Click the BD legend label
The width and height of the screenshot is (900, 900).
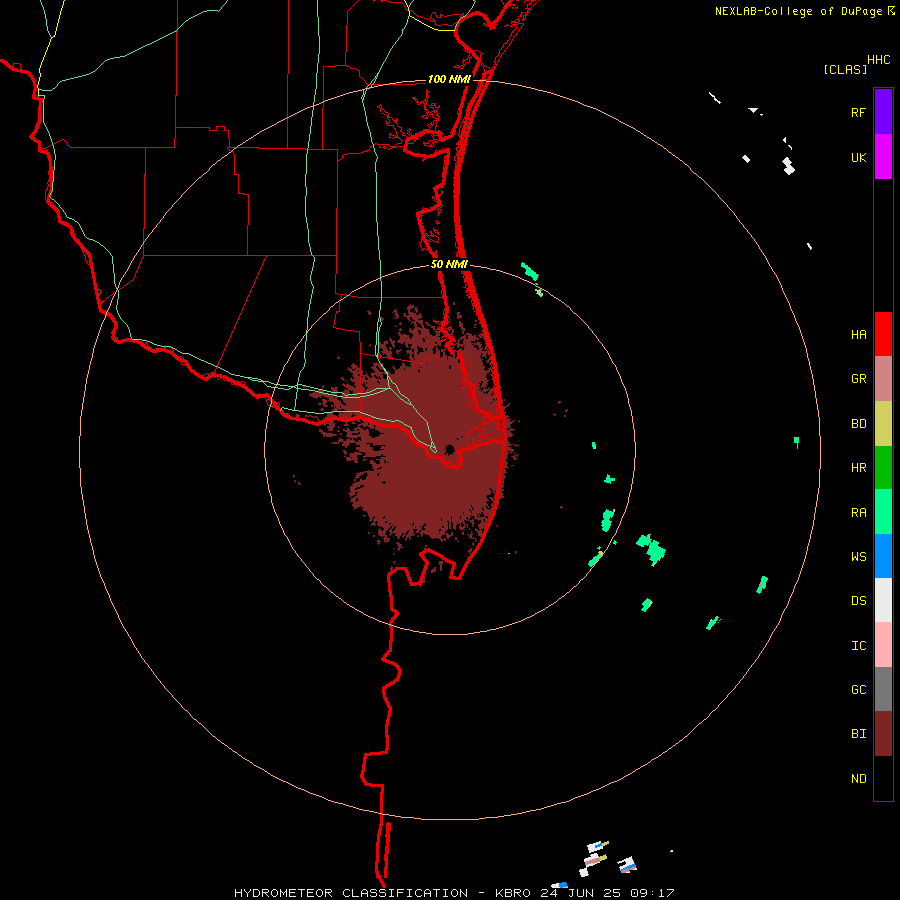[859, 424]
